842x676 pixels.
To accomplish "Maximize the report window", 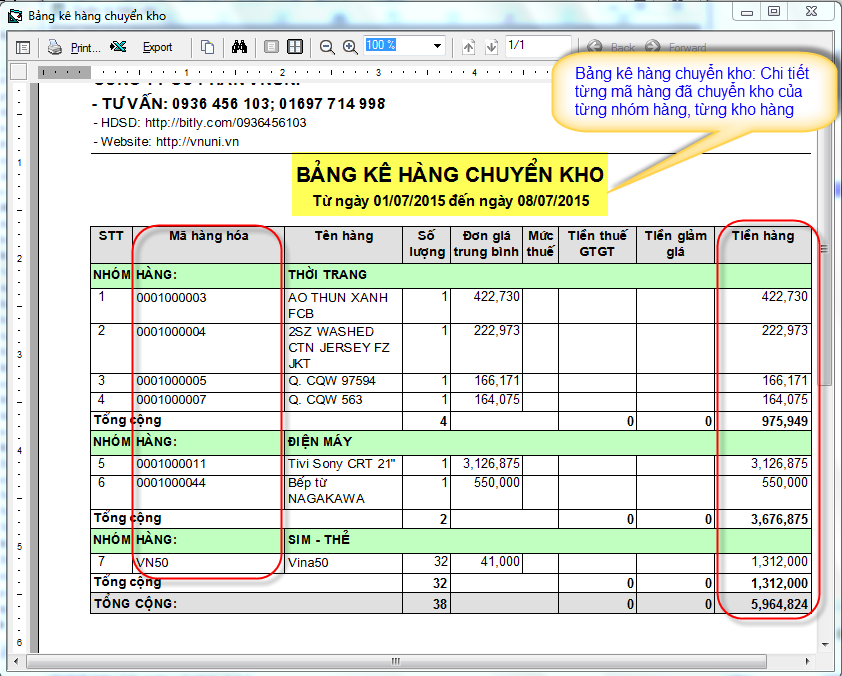I will pyautogui.click(x=774, y=11).
